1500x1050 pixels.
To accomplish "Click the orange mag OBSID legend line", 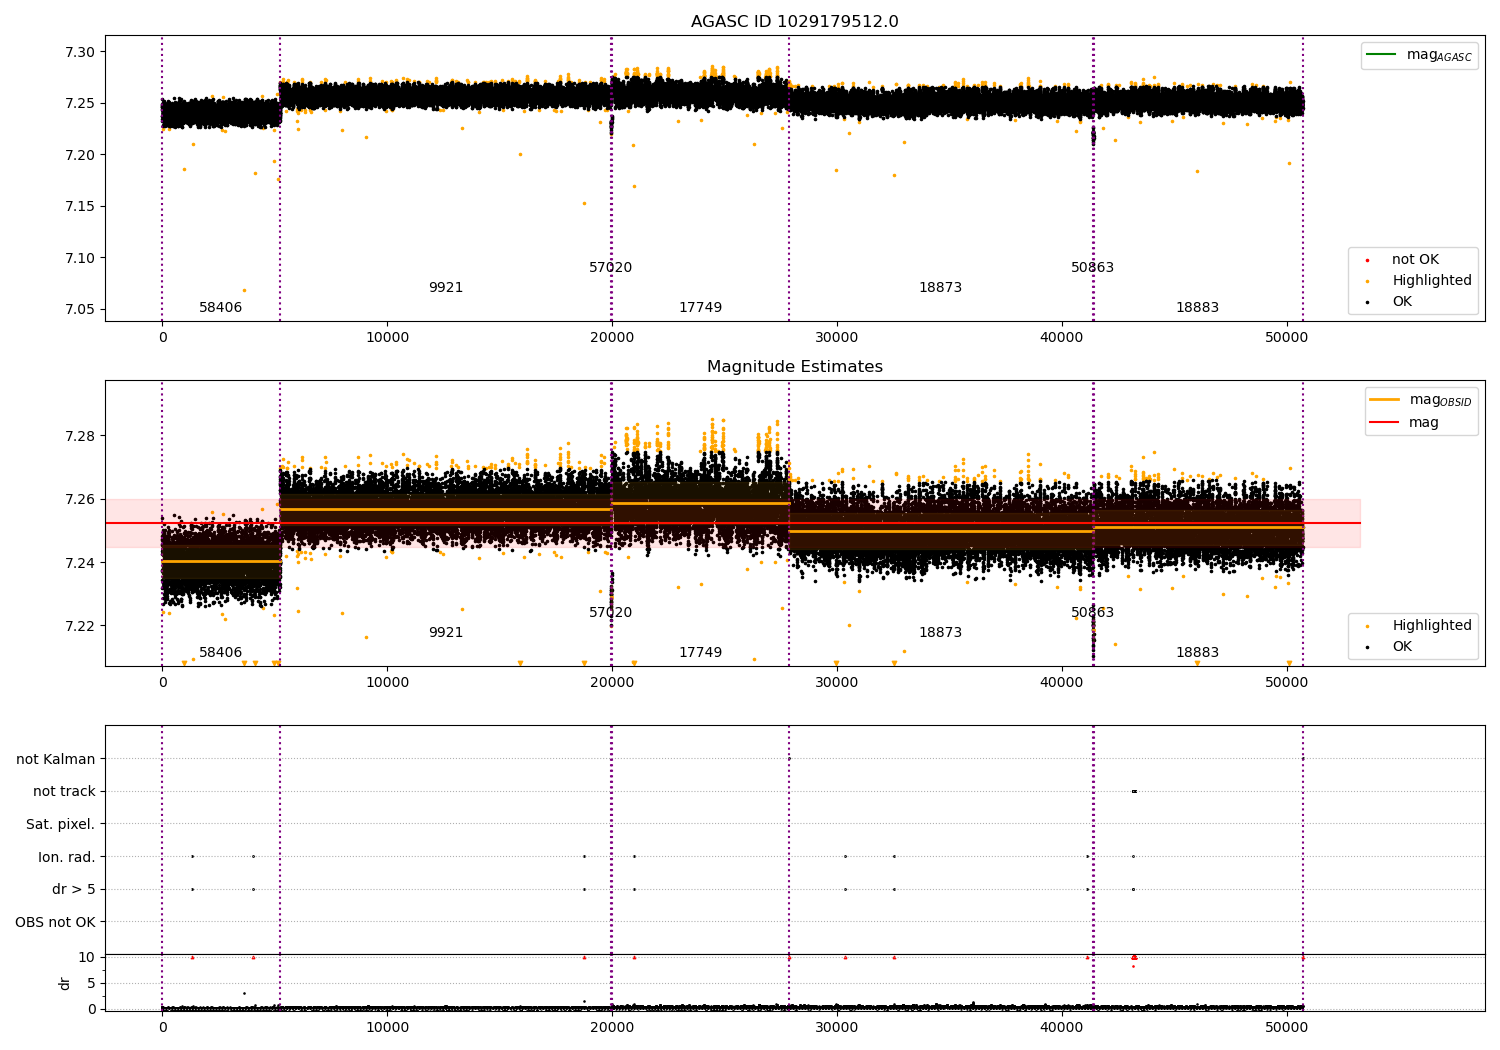I will pos(1384,400).
